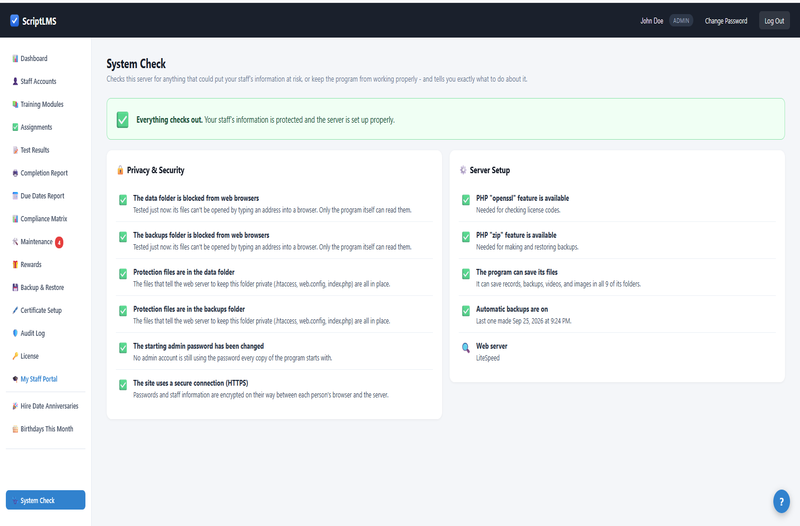Click the License key icon

(15, 356)
